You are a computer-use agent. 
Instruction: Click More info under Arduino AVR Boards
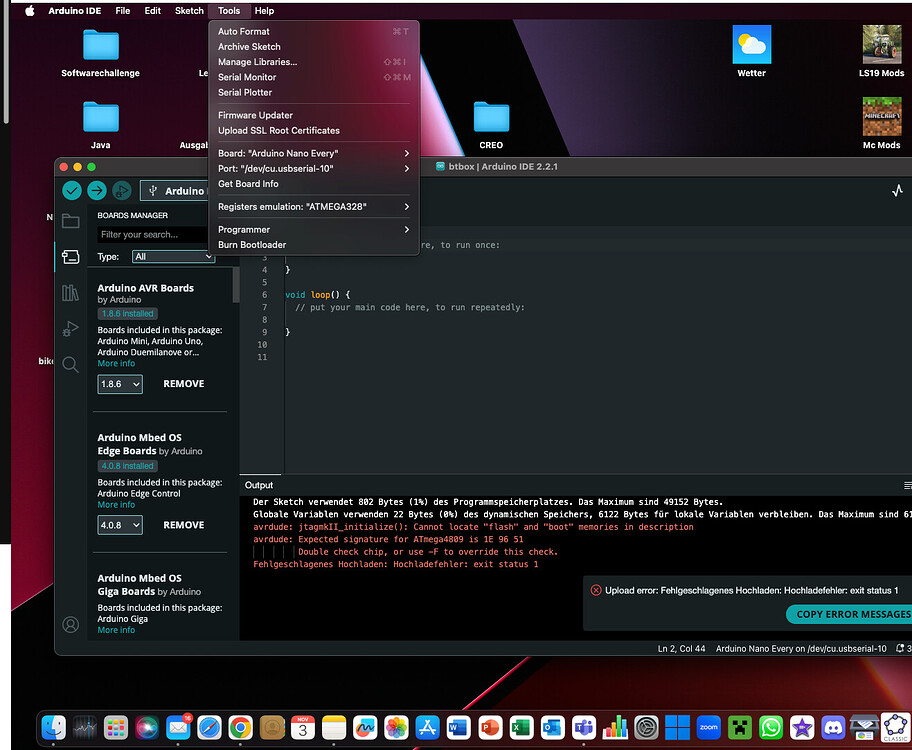pos(116,363)
